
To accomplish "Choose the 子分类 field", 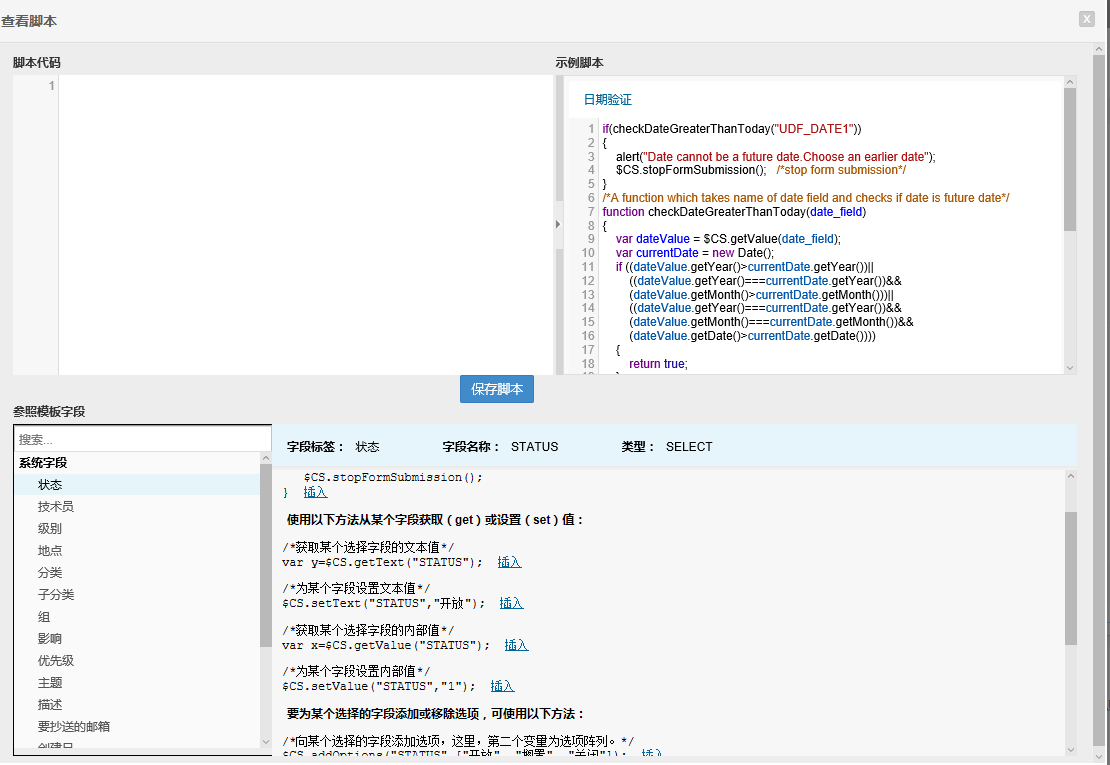I will pyautogui.click(x=56, y=595).
